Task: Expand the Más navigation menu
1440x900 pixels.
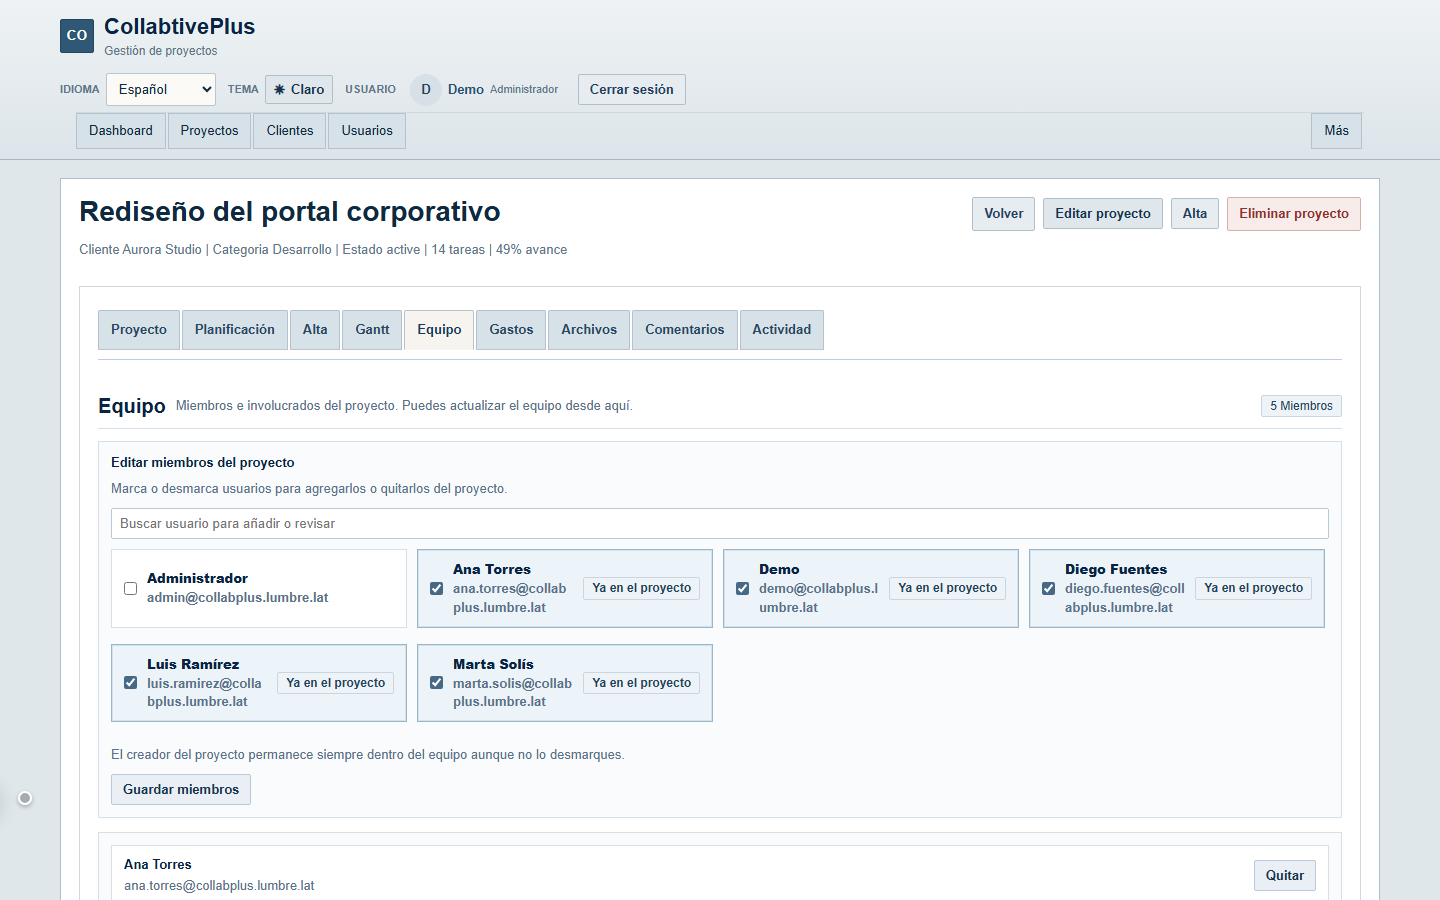Action: click(x=1336, y=131)
